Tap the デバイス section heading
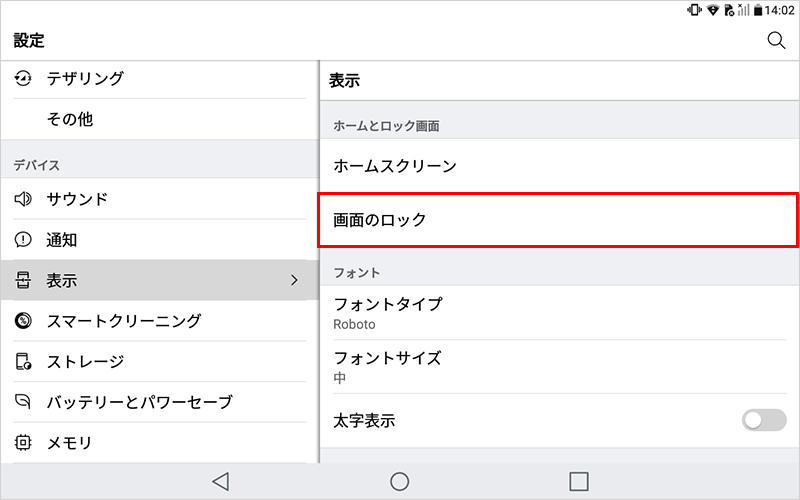800x500 pixels. pyautogui.click(x=36, y=165)
